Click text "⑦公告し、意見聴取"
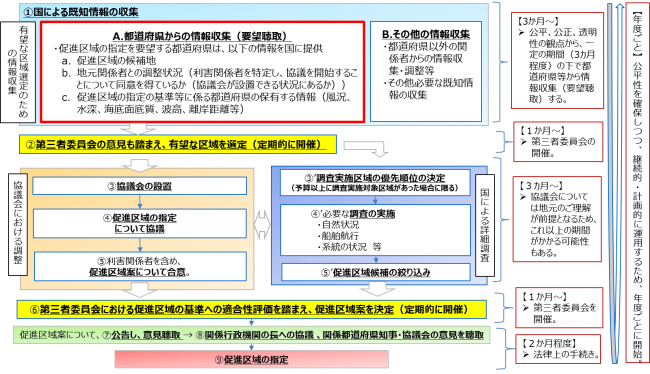Image resolution: width=650 pixels, height=374 pixels. (x=141, y=335)
